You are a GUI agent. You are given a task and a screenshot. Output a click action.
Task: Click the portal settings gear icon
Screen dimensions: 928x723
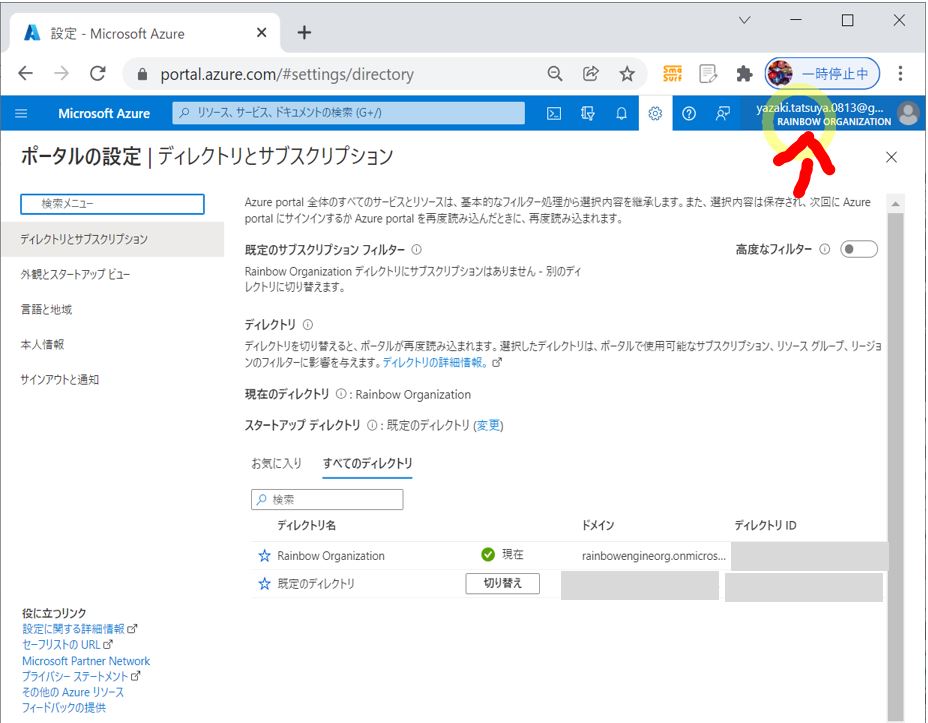[655, 113]
